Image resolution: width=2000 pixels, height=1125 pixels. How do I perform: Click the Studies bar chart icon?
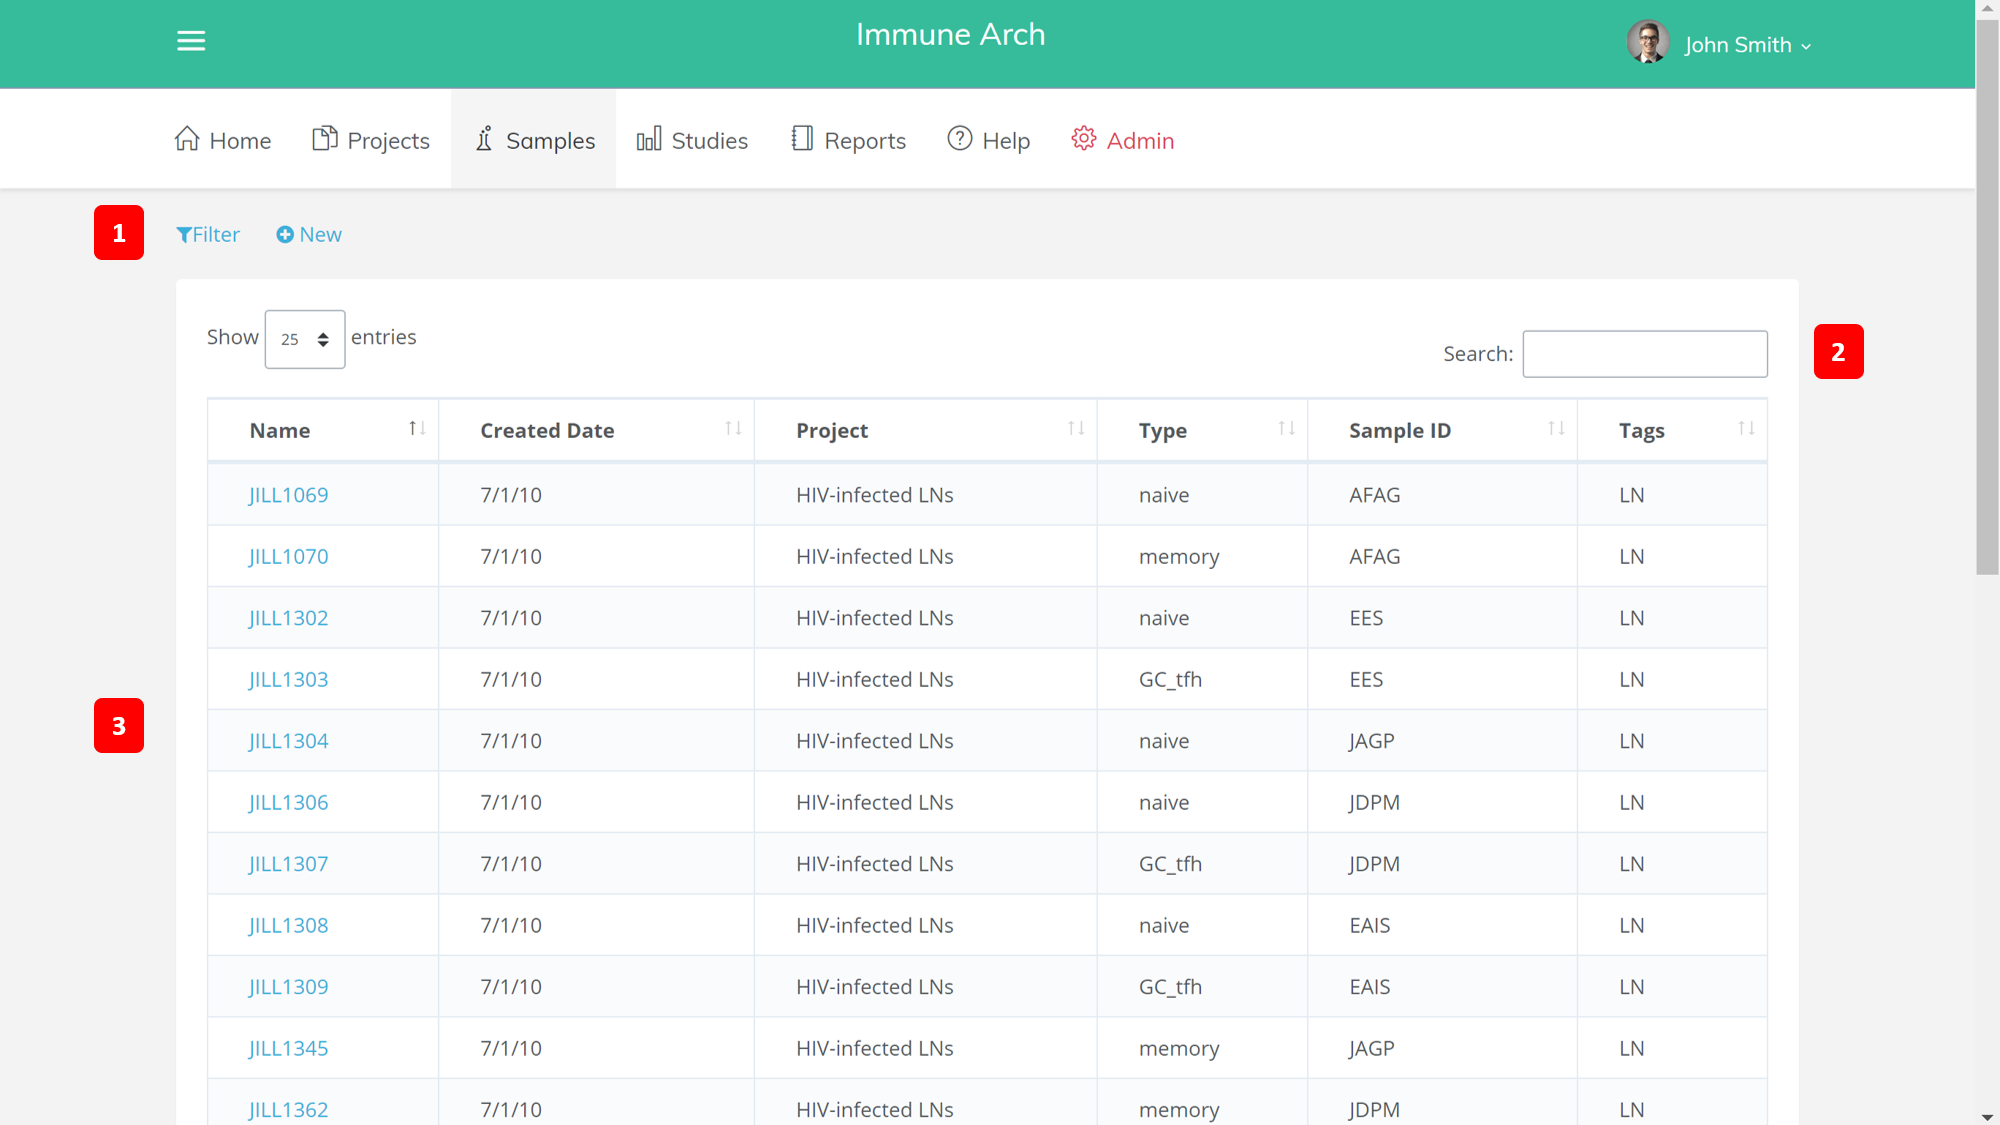tap(649, 139)
